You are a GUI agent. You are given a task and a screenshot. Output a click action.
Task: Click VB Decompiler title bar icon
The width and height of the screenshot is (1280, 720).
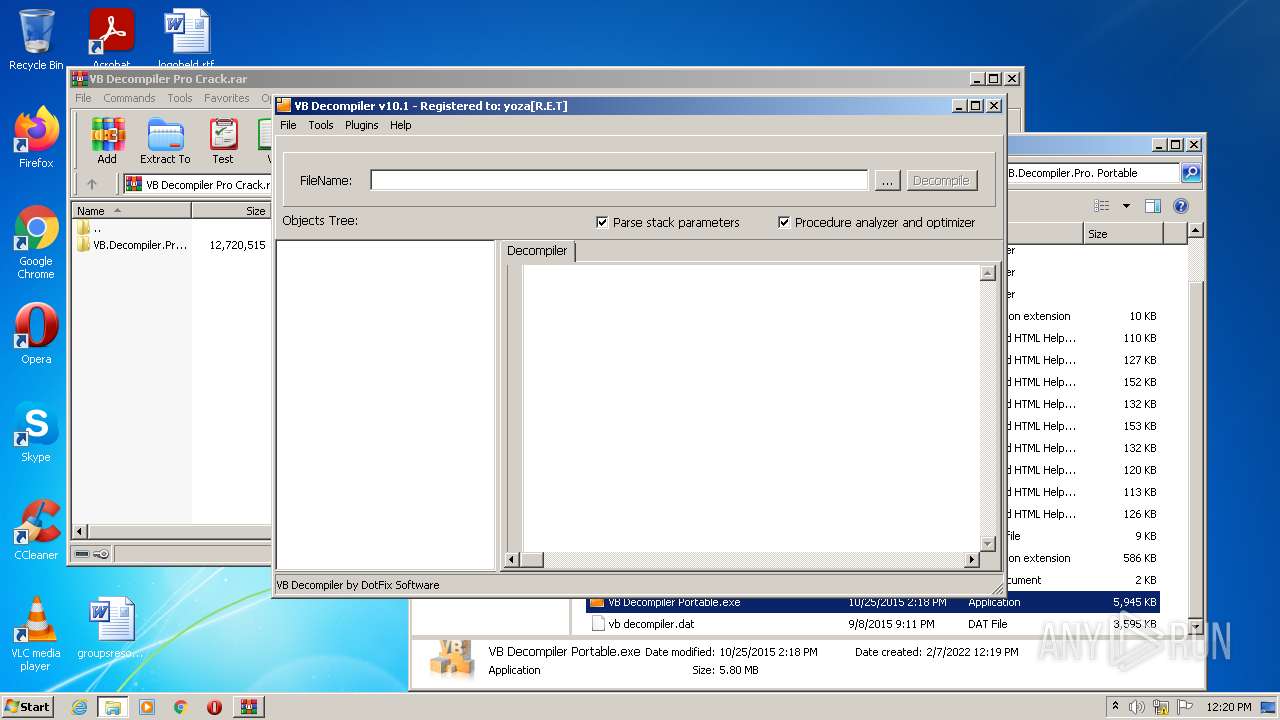pos(284,106)
